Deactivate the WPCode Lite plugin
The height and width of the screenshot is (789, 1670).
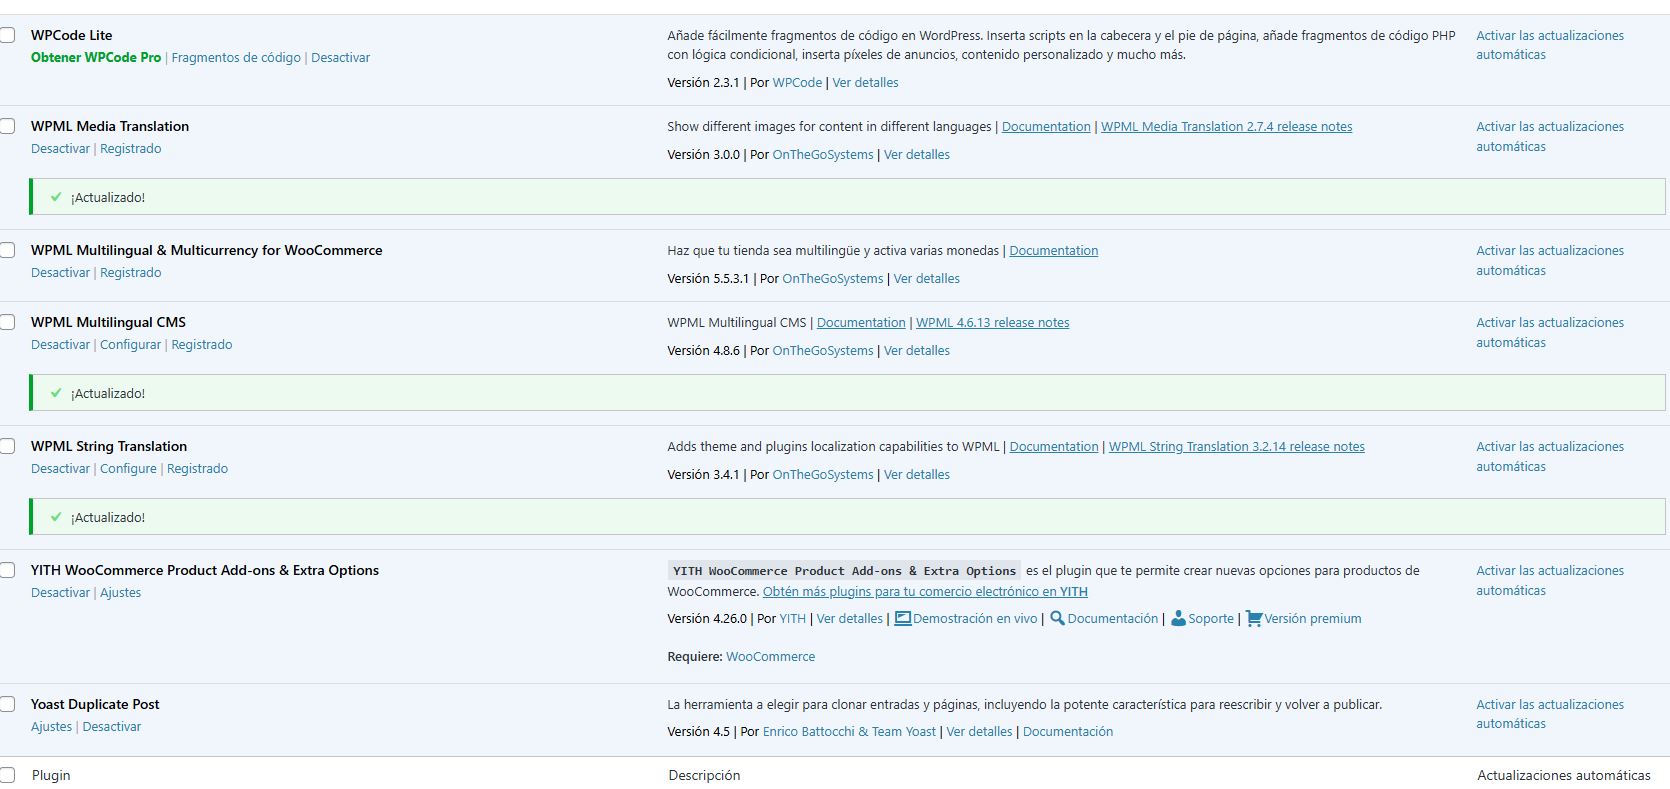(340, 58)
